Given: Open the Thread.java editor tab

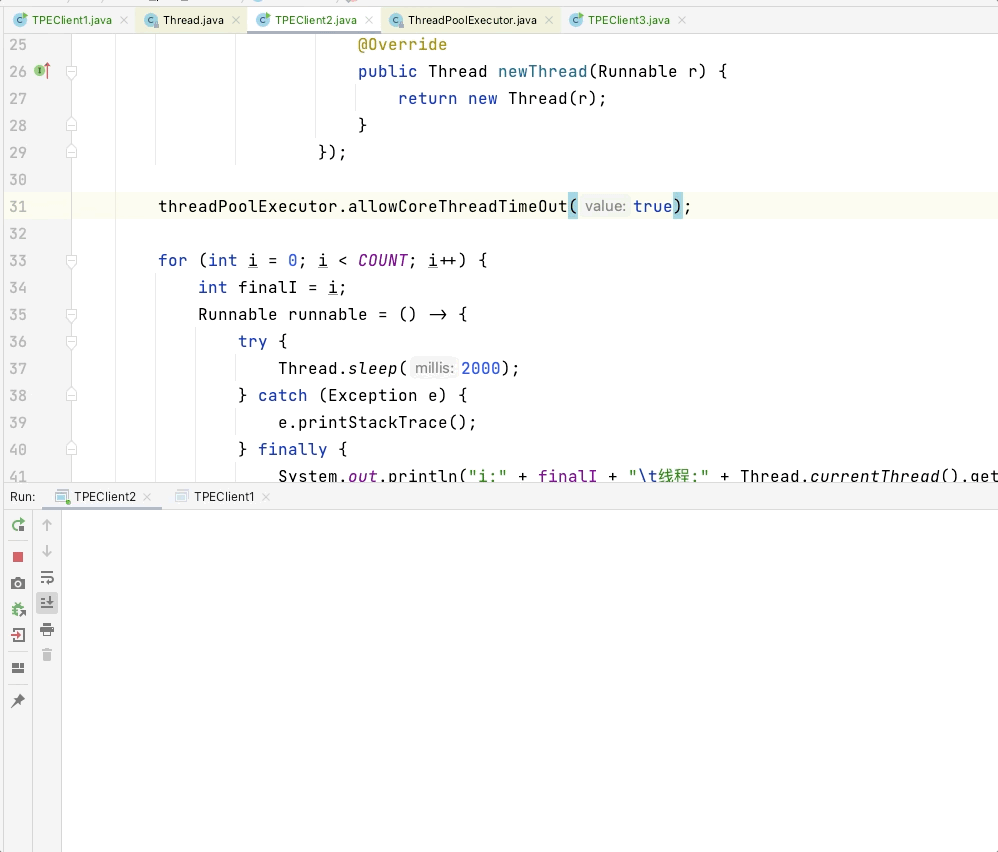Looking at the screenshot, I should (x=193, y=20).
